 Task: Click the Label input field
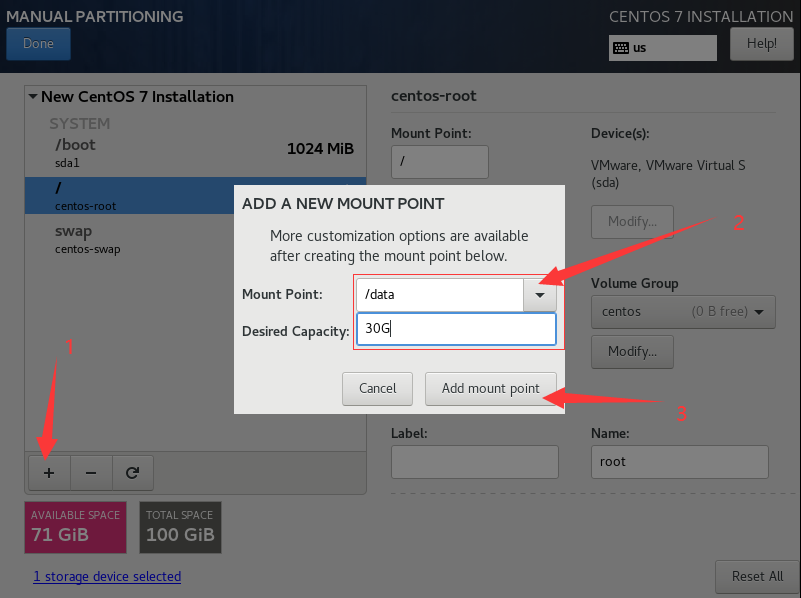pos(475,462)
